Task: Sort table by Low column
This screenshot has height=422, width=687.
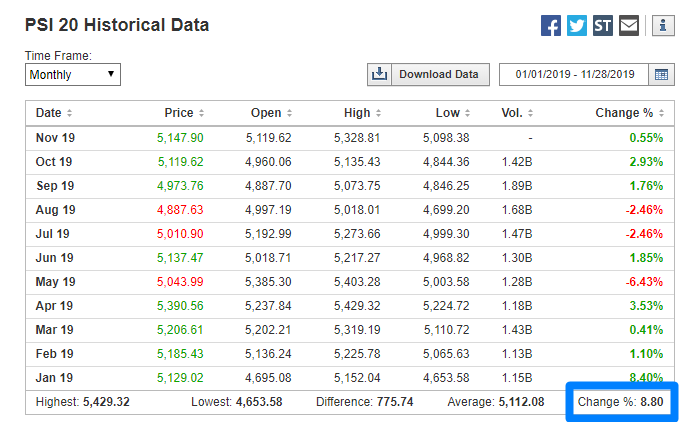Action: [453, 113]
